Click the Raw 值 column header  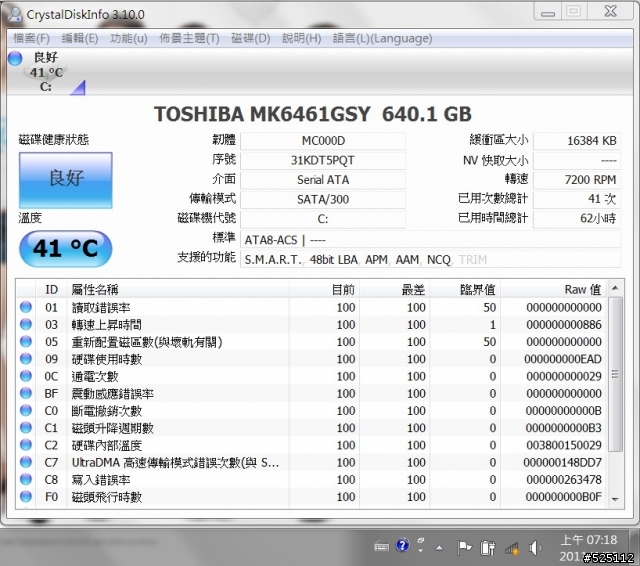click(553, 289)
